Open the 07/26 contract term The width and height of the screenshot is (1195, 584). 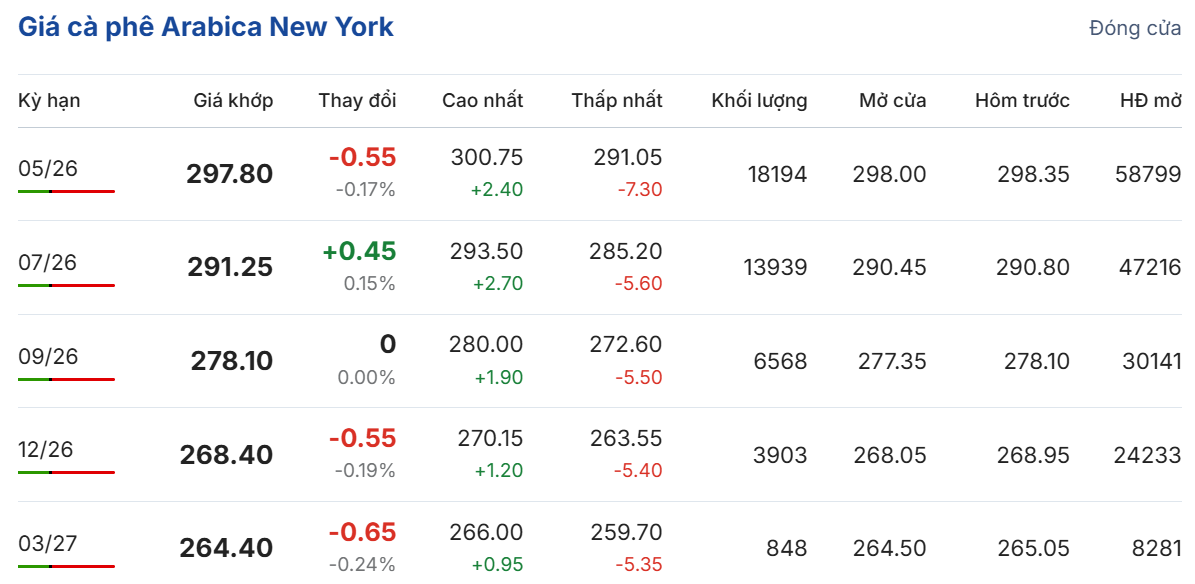click(x=47, y=262)
